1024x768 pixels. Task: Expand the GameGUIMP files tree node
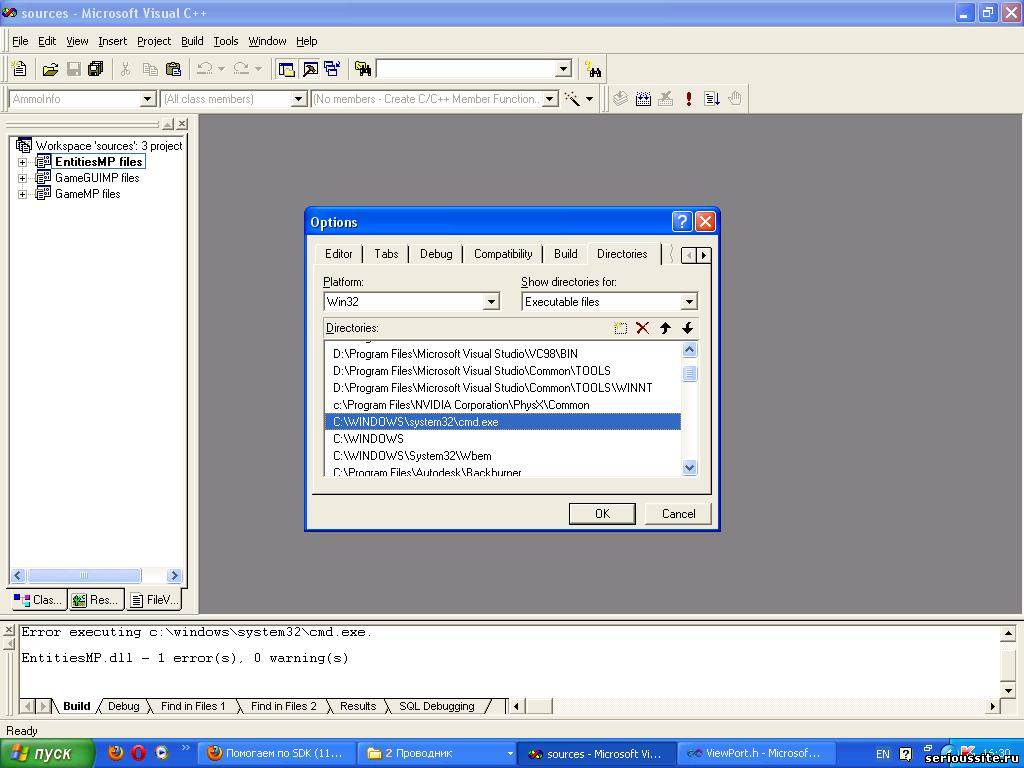click(23, 178)
